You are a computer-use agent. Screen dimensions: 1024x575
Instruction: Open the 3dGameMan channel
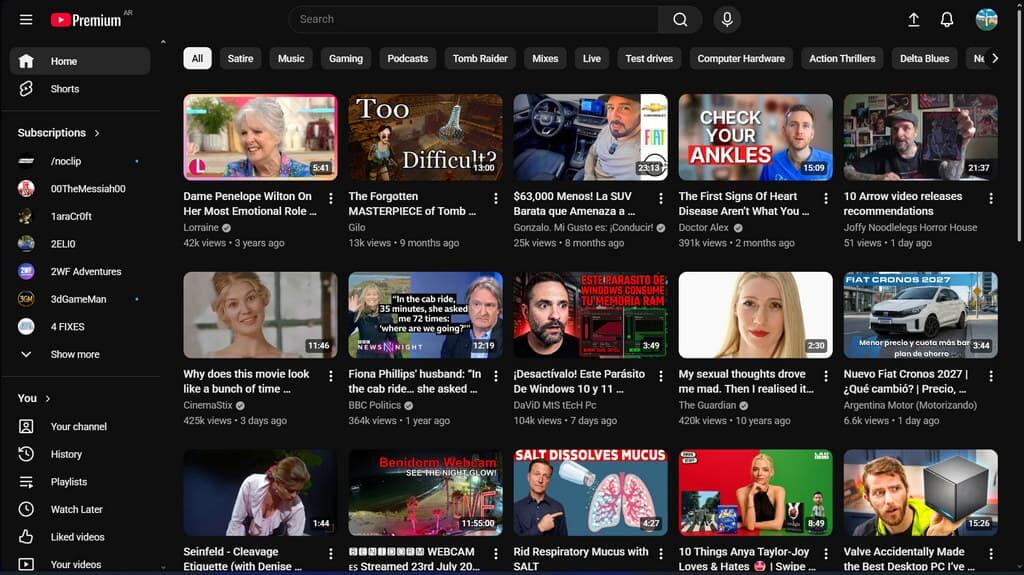tap(80, 299)
